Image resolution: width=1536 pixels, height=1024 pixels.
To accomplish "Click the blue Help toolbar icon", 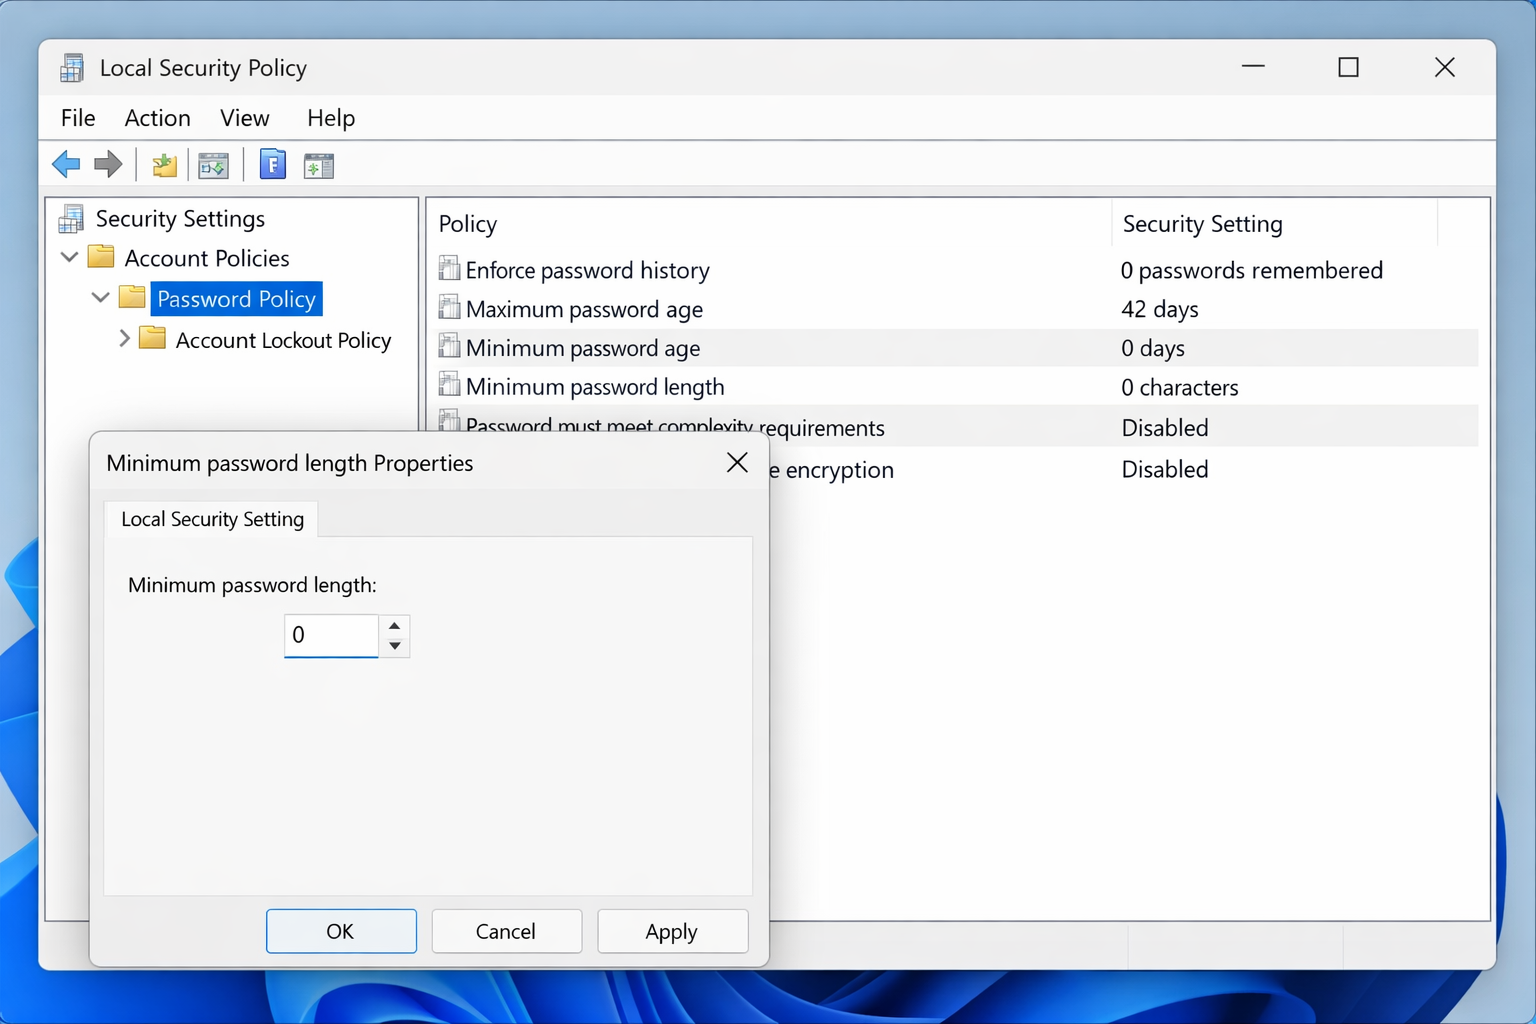I will [x=273, y=164].
